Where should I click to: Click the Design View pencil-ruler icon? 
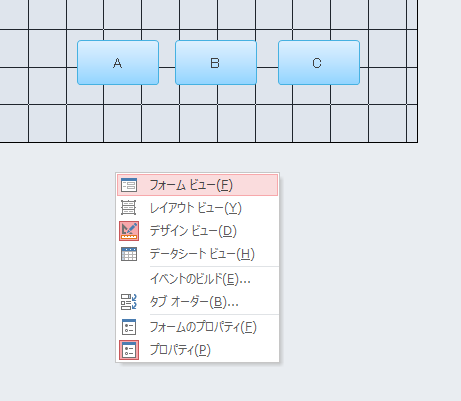(x=129, y=231)
